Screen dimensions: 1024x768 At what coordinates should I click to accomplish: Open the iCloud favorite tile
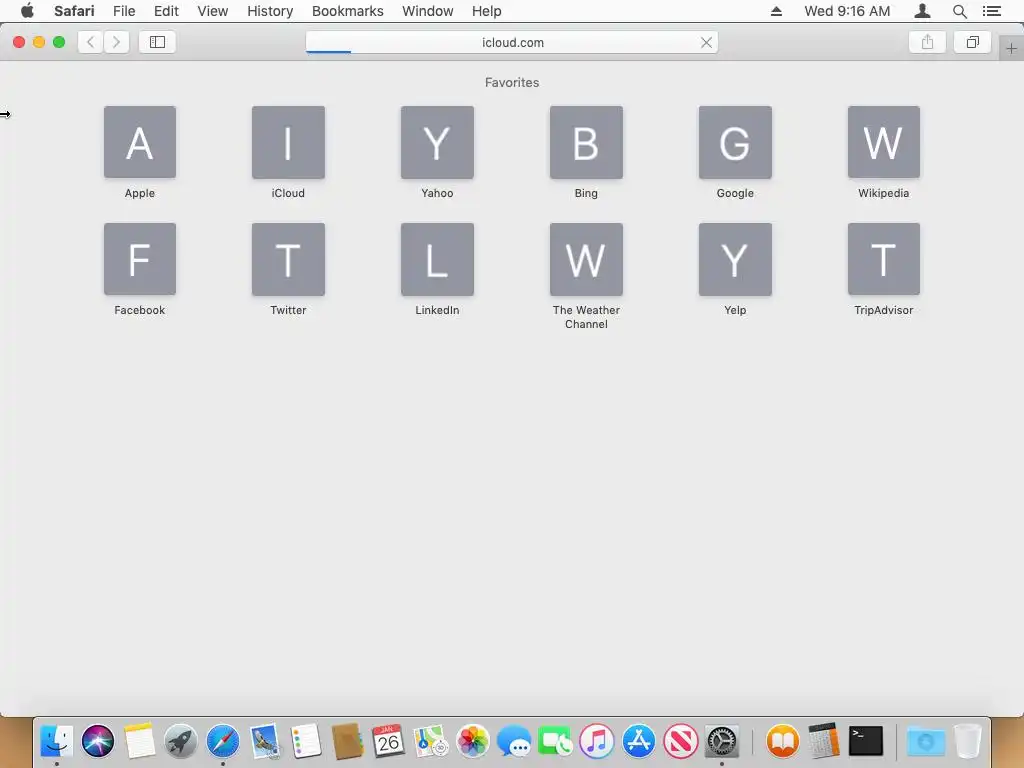[x=288, y=142]
